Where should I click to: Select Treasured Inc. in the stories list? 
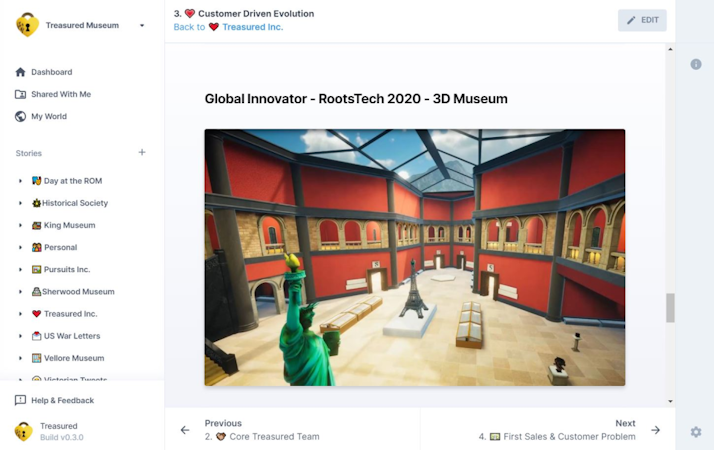point(71,314)
